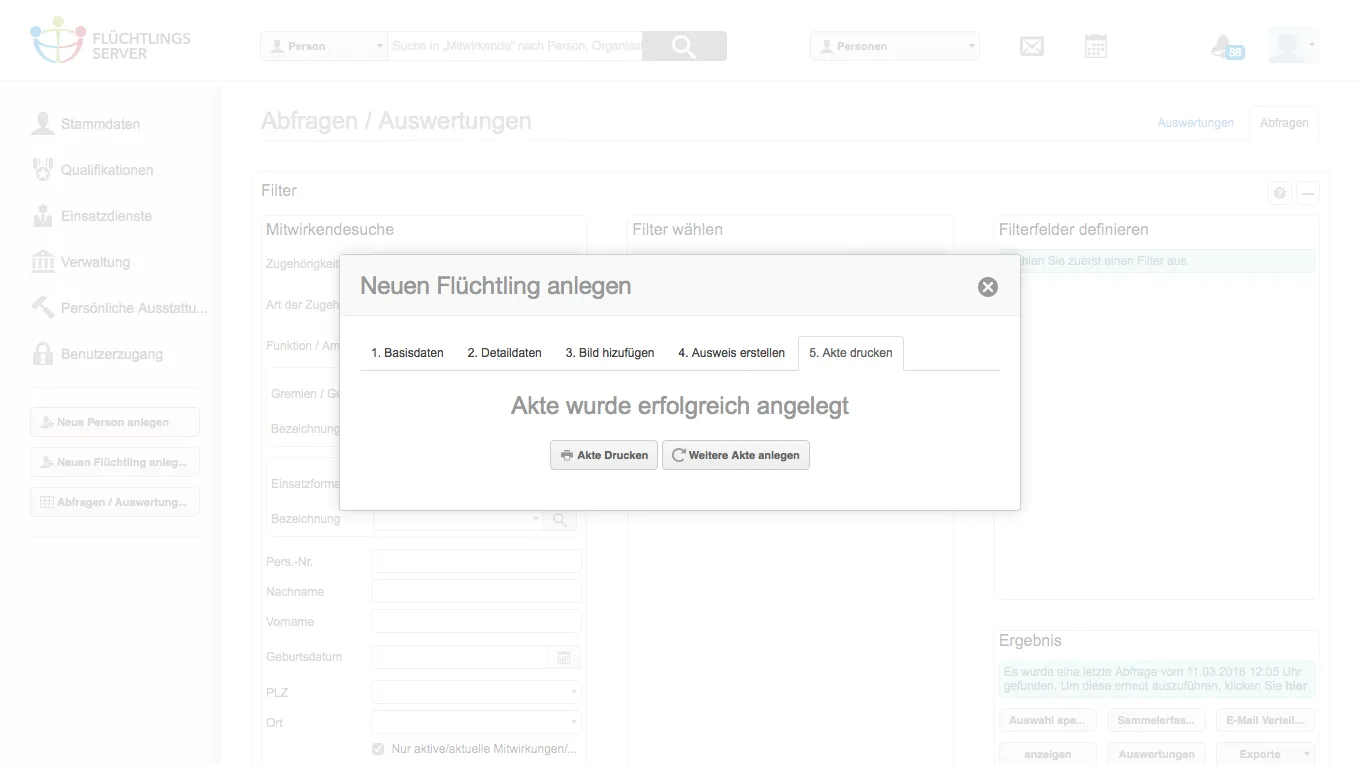
Task: Select the 3. Bild hinzufügen tab
Action: [x=610, y=353]
